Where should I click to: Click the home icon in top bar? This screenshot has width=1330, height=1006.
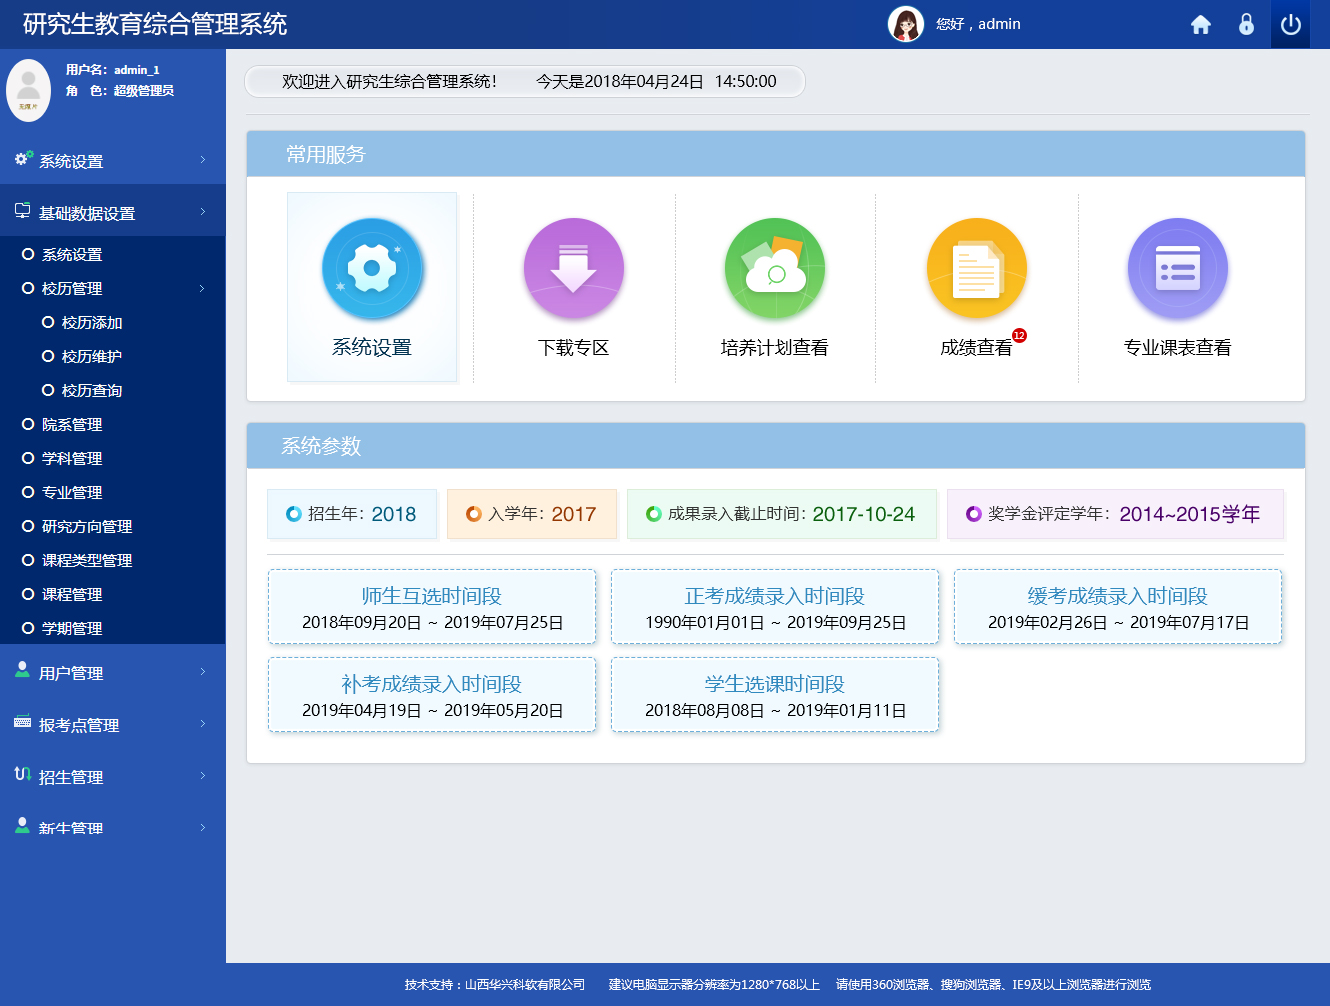click(1201, 25)
